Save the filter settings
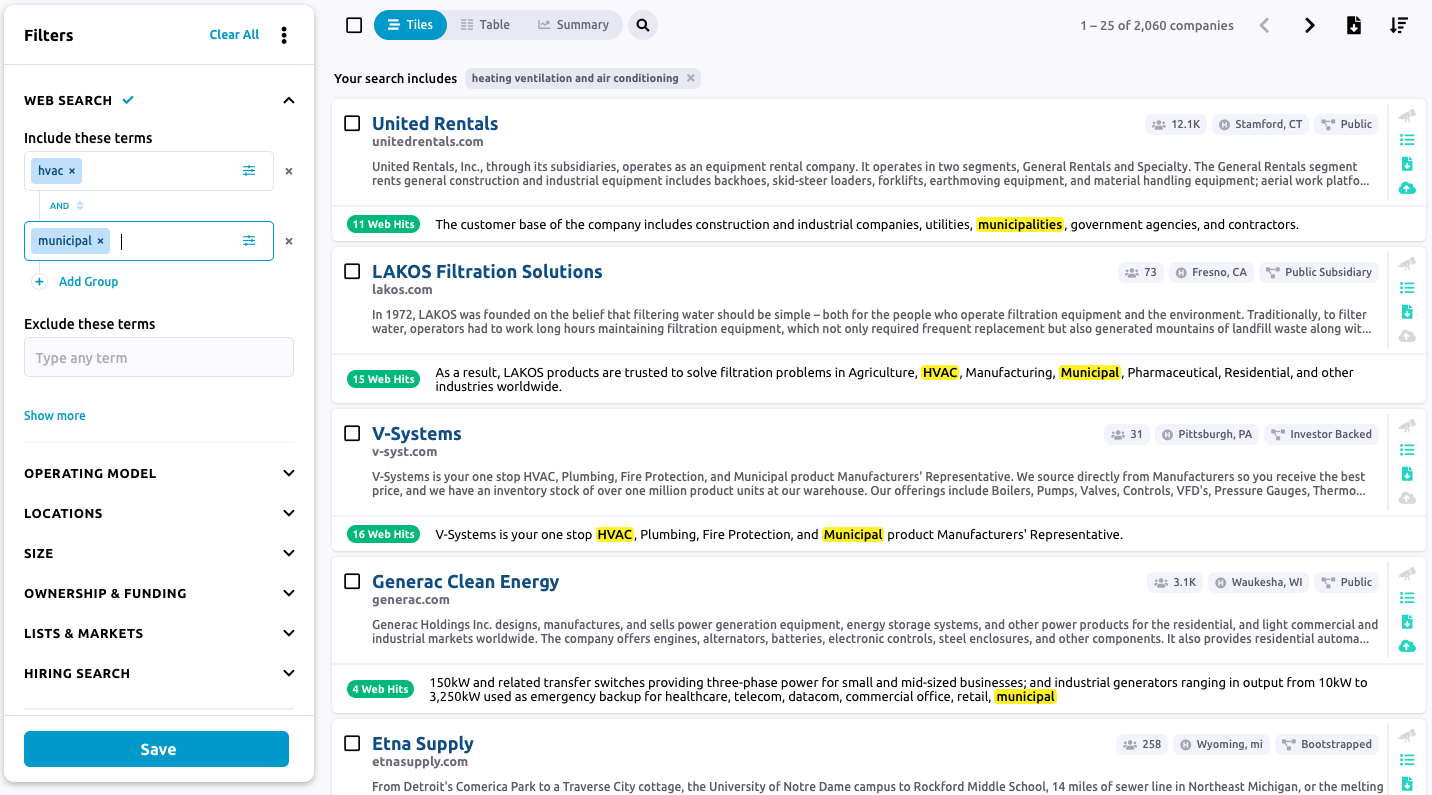The image size is (1432, 795). click(x=156, y=749)
